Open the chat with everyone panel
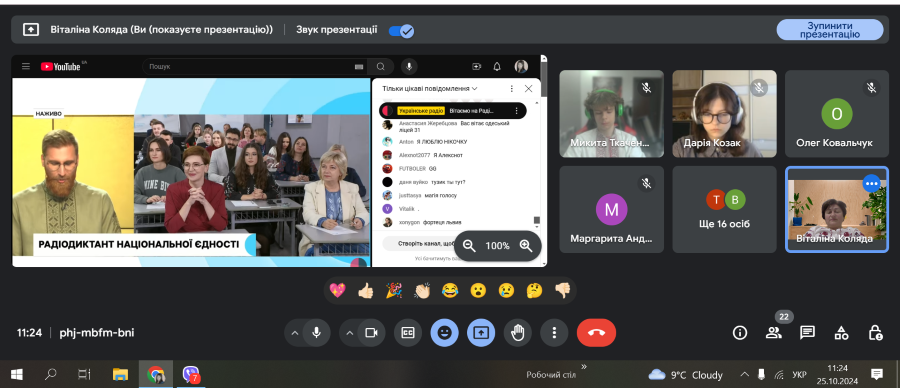The image size is (900, 388). pos(808,332)
